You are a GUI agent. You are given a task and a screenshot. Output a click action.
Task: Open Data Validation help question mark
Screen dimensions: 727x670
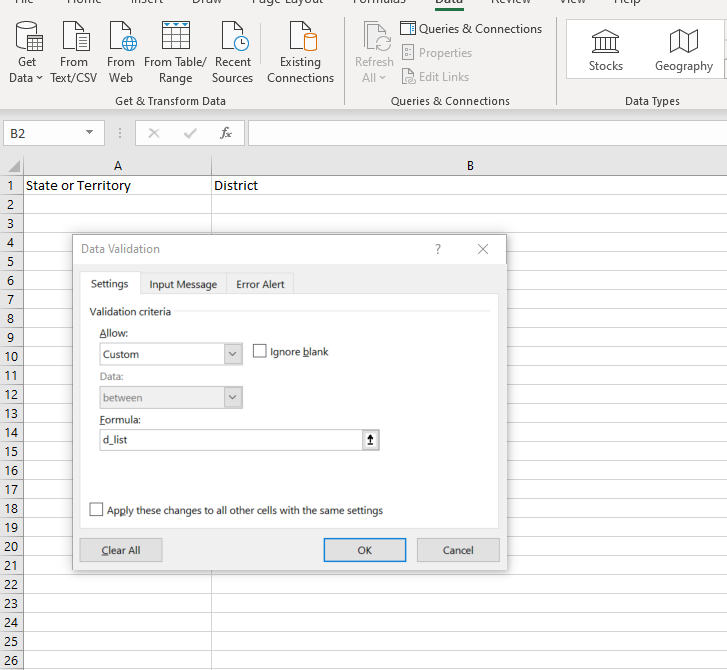pos(438,249)
